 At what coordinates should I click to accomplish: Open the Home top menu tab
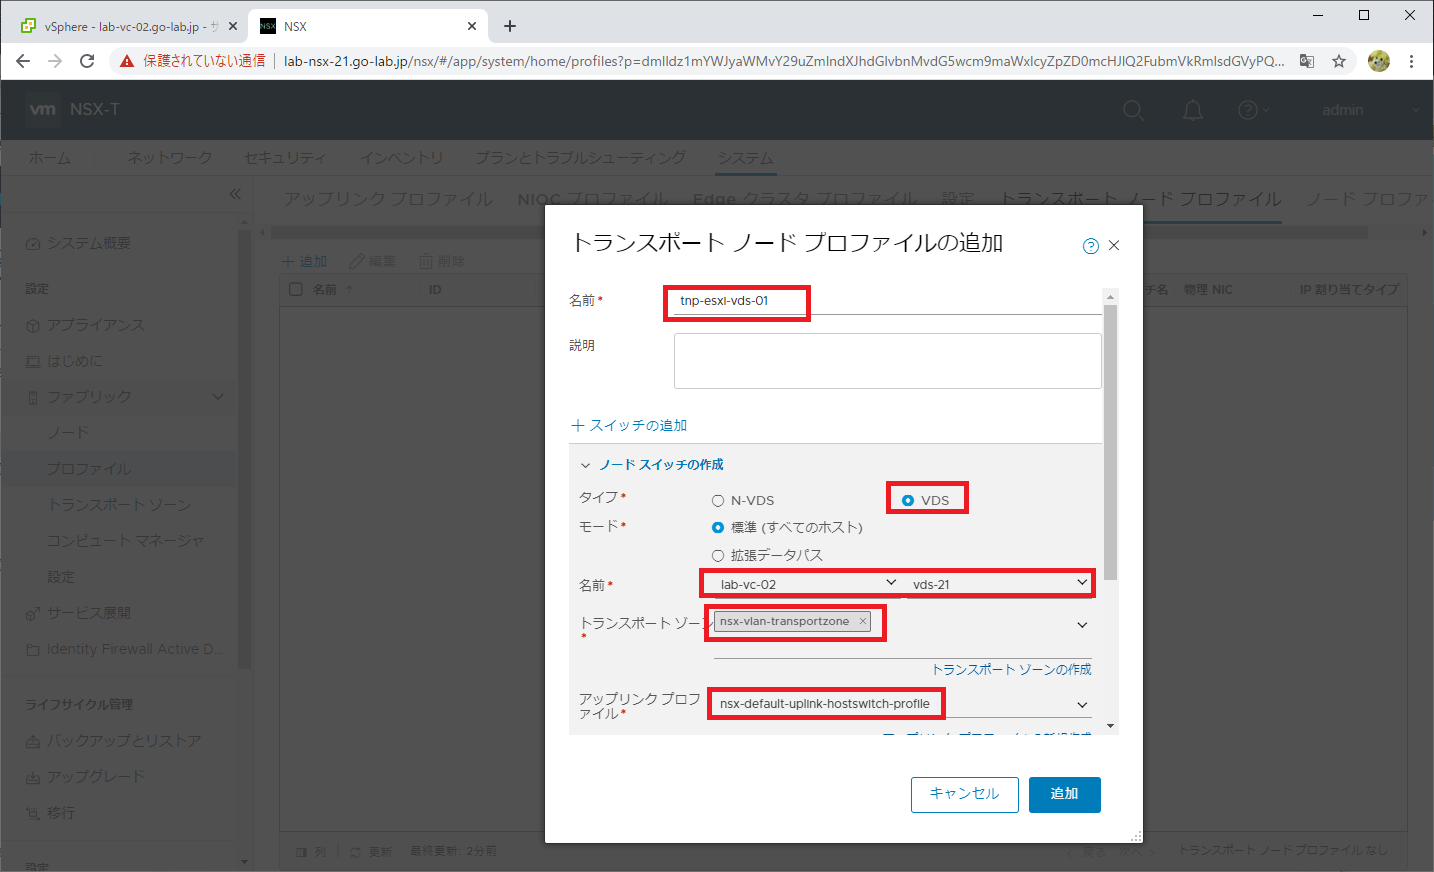click(x=50, y=158)
